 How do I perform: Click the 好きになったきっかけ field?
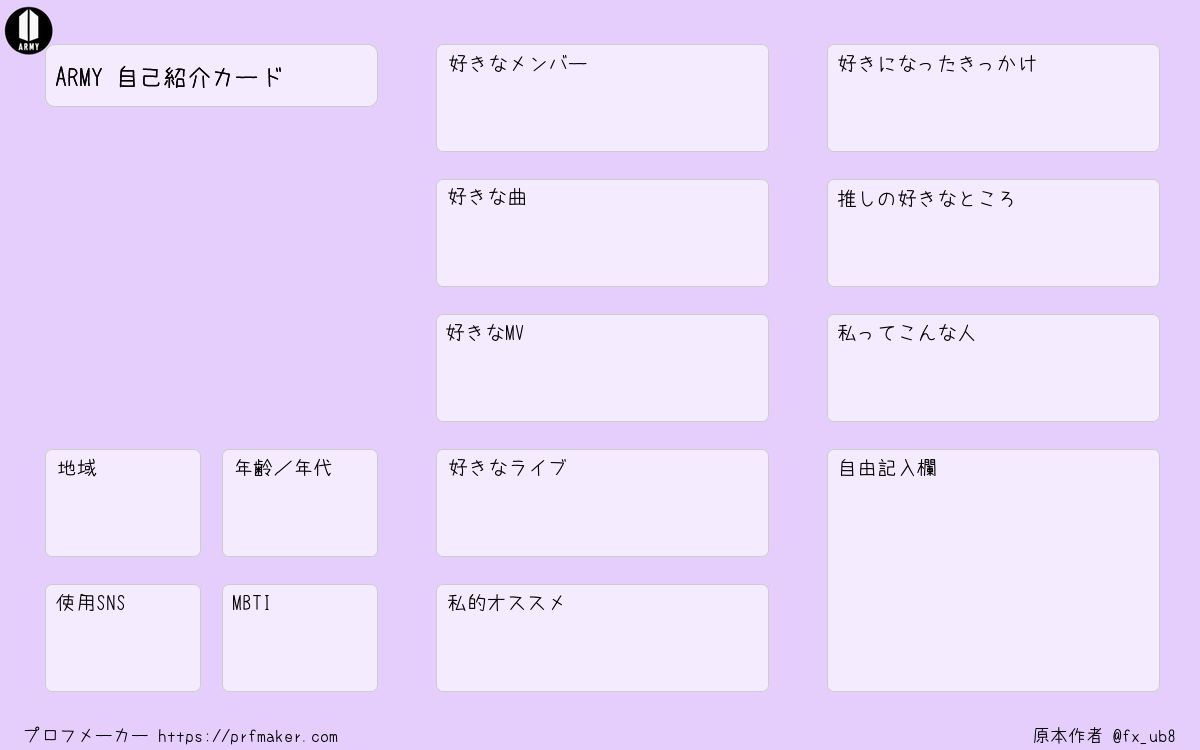pyautogui.click(x=993, y=98)
